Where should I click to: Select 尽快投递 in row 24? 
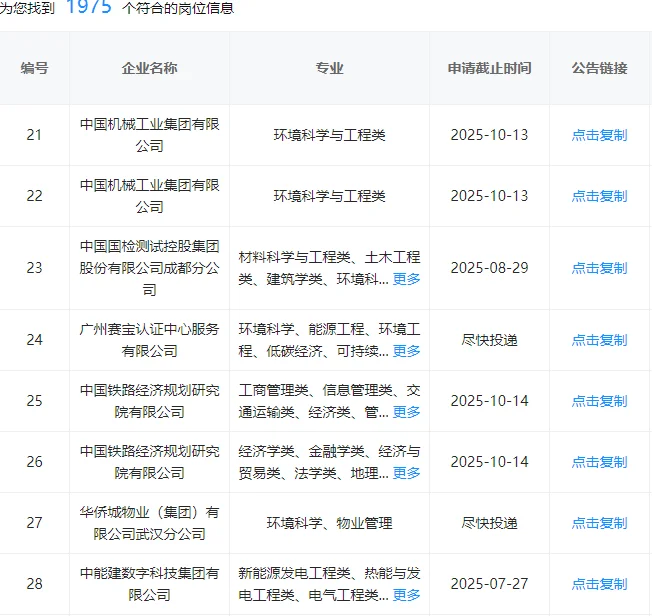click(x=489, y=340)
